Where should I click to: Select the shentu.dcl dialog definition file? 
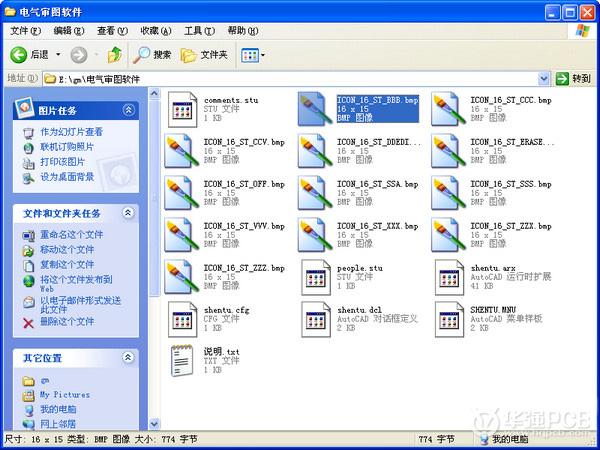316,318
